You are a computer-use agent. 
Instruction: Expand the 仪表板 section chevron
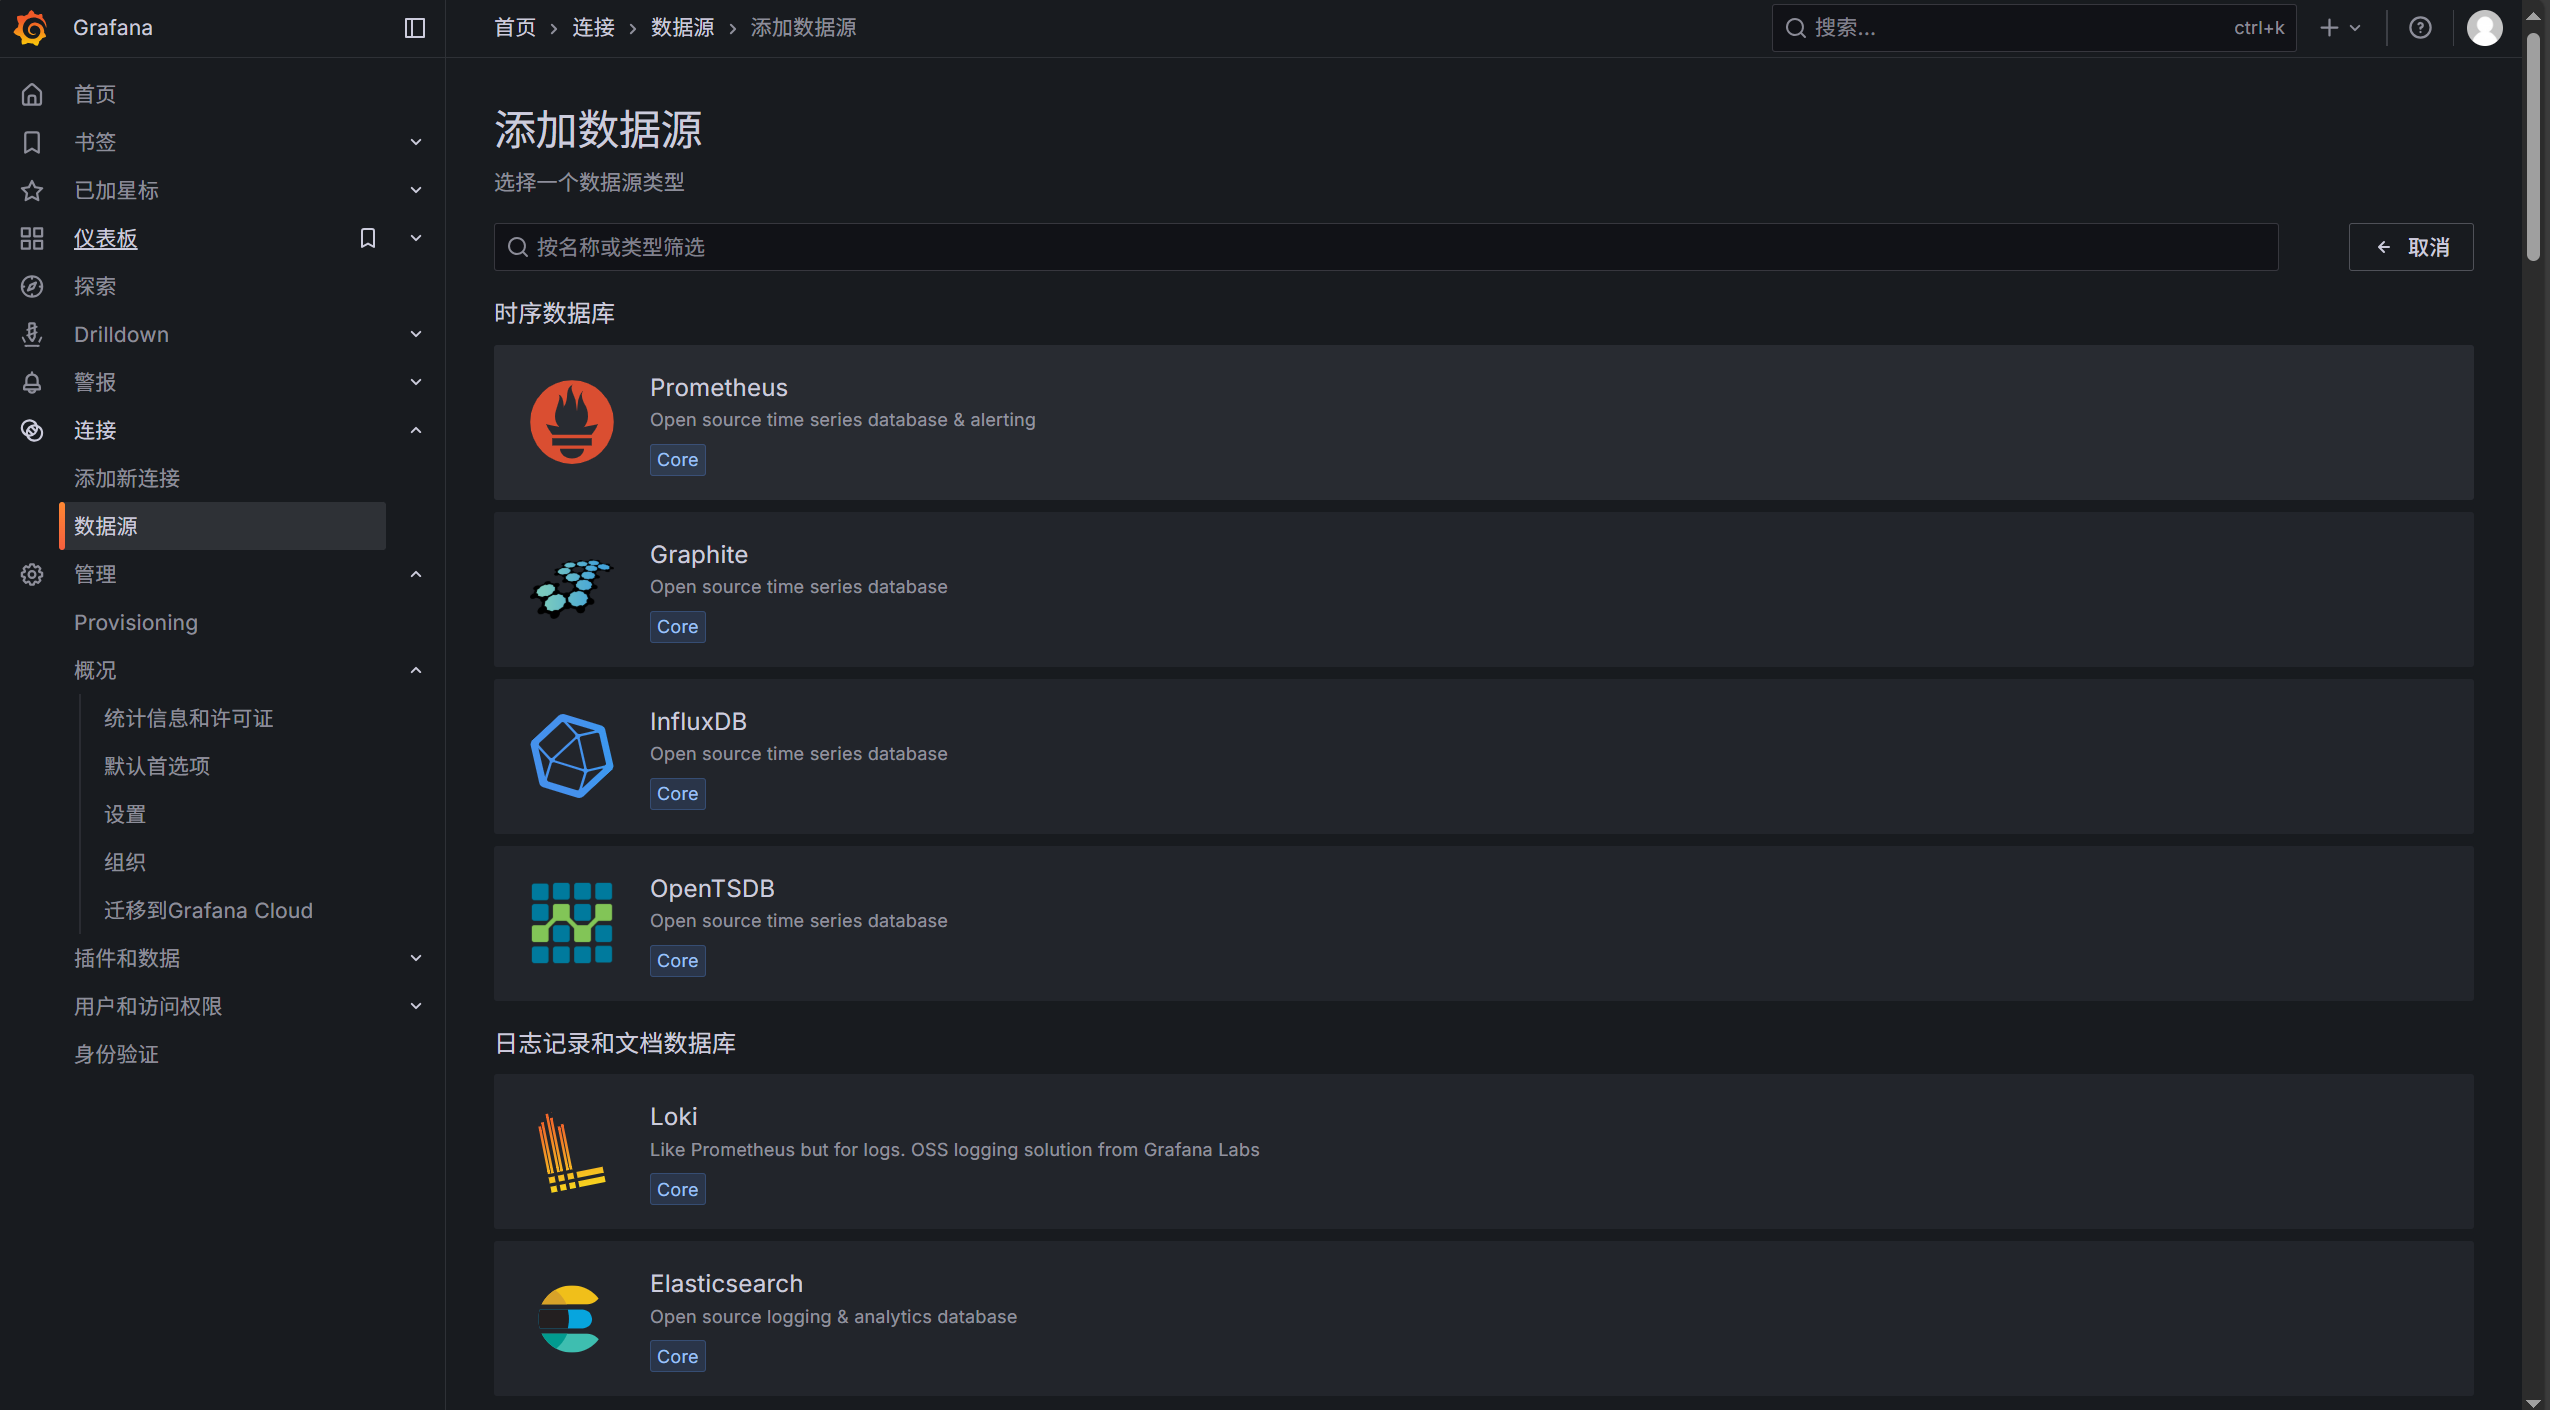(416, 238)
